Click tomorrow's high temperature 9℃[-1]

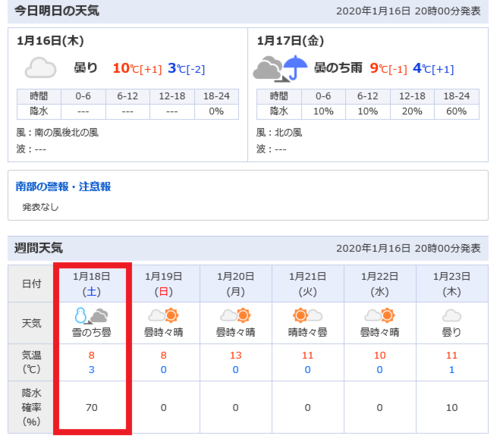pyautogui.click(x=388, y=68)
